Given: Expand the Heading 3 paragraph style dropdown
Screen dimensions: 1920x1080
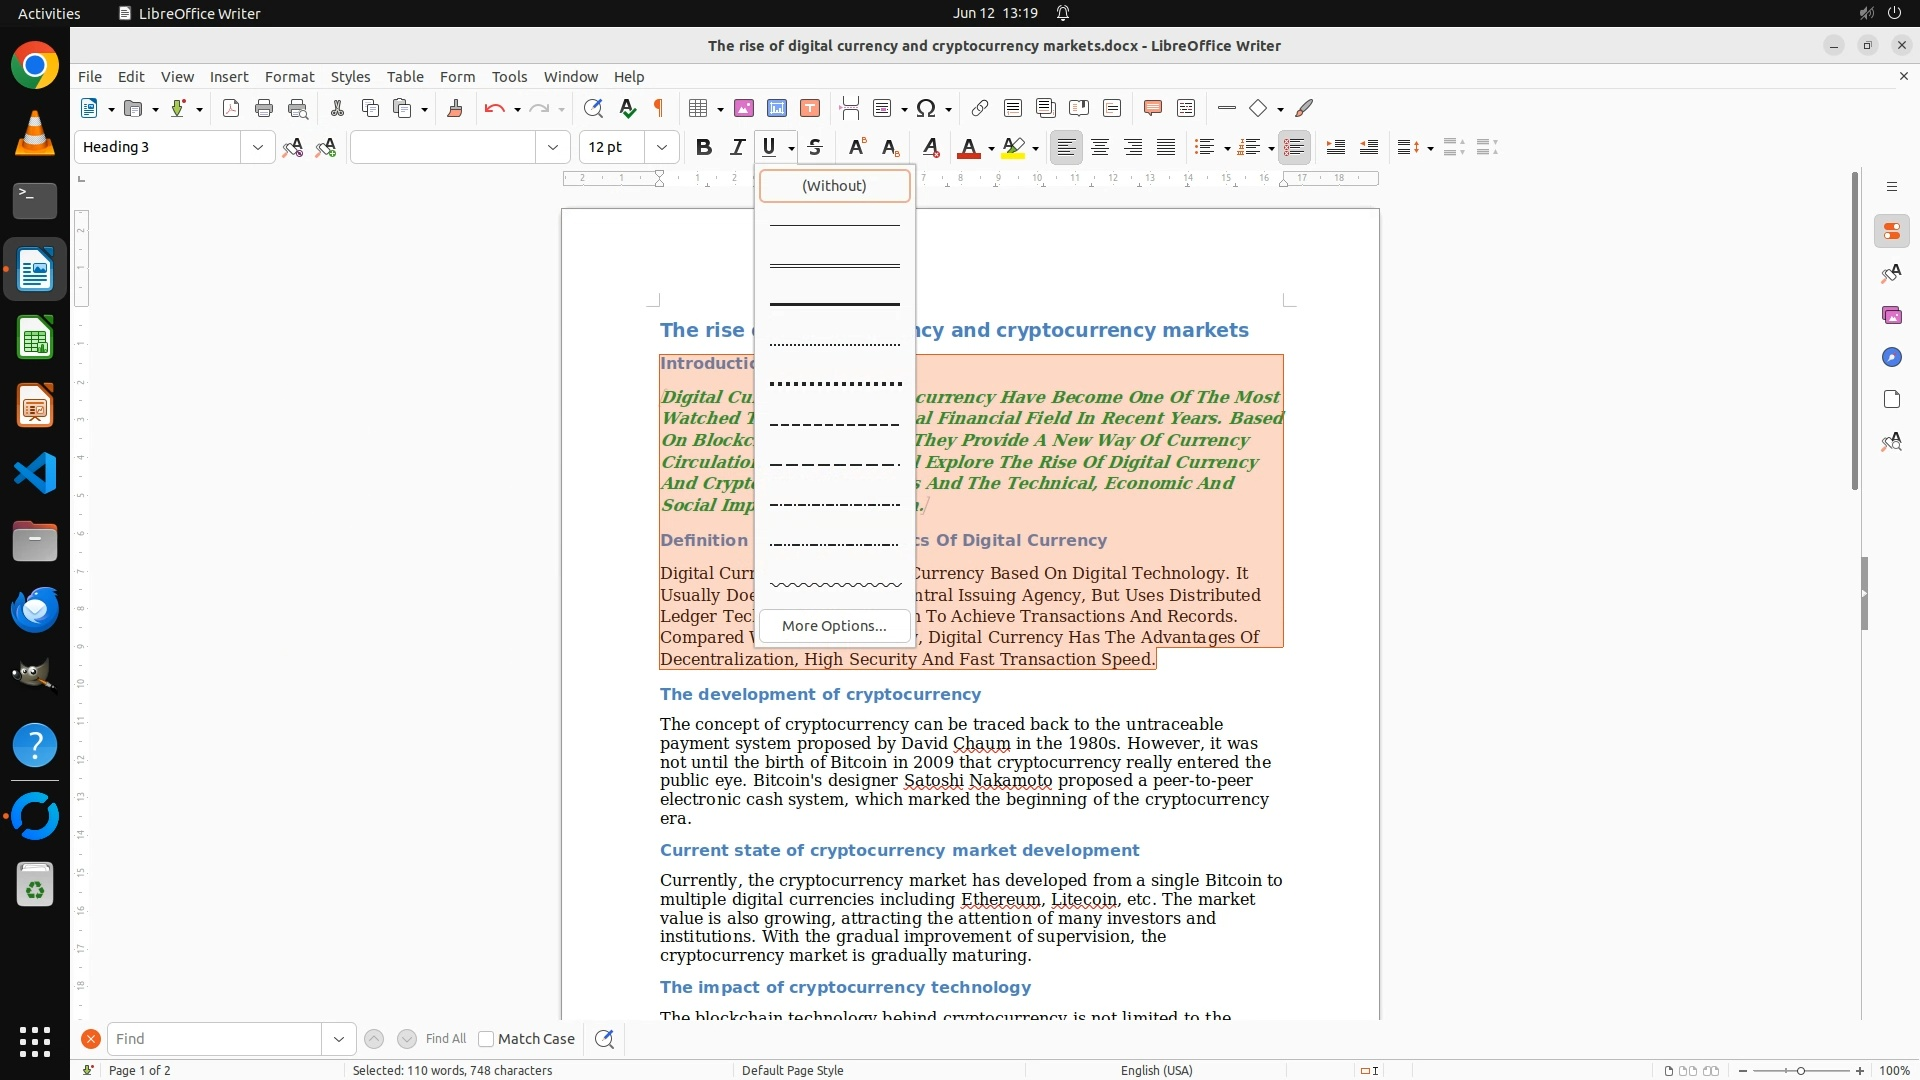Looking at the screenshot, I should pos(257,147).
